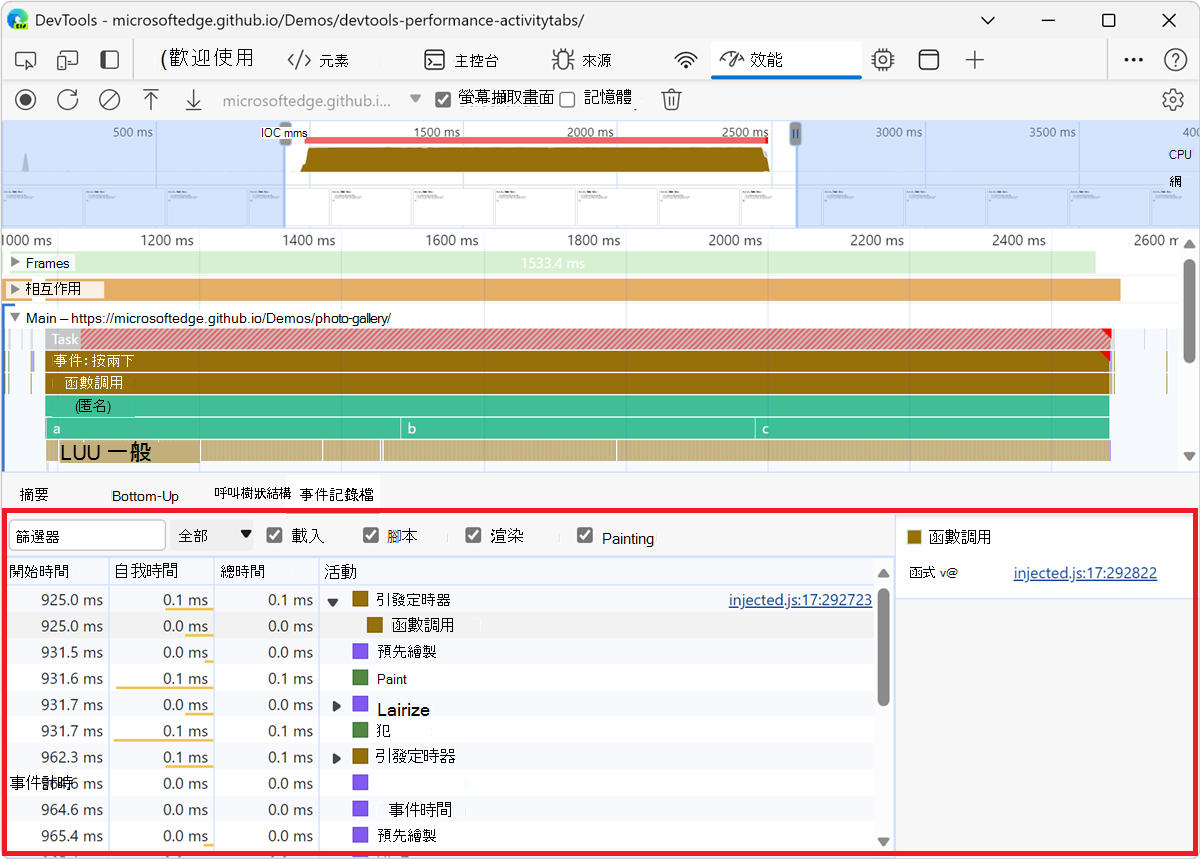The image size is (1200, 859).
Task: Open the DevTools more options ellipsis
Action: click(1133, 60)
